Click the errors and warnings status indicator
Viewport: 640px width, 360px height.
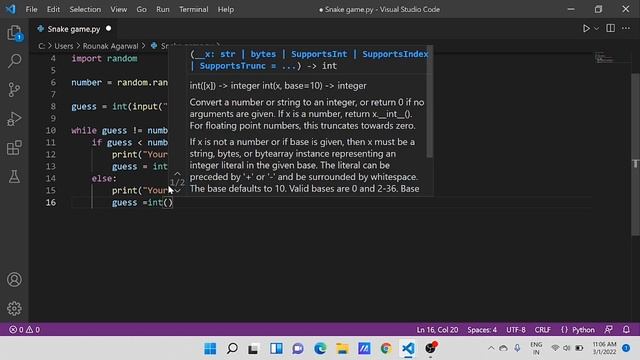pyautogui.click(x=24, y=329)
